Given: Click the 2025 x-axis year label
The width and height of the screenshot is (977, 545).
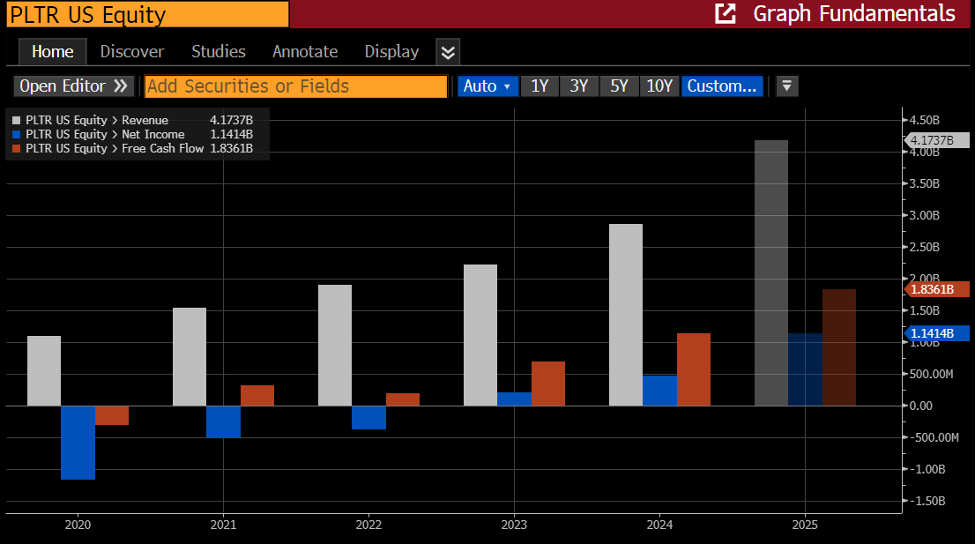Looking at the screenshot, I should point(805,524).
